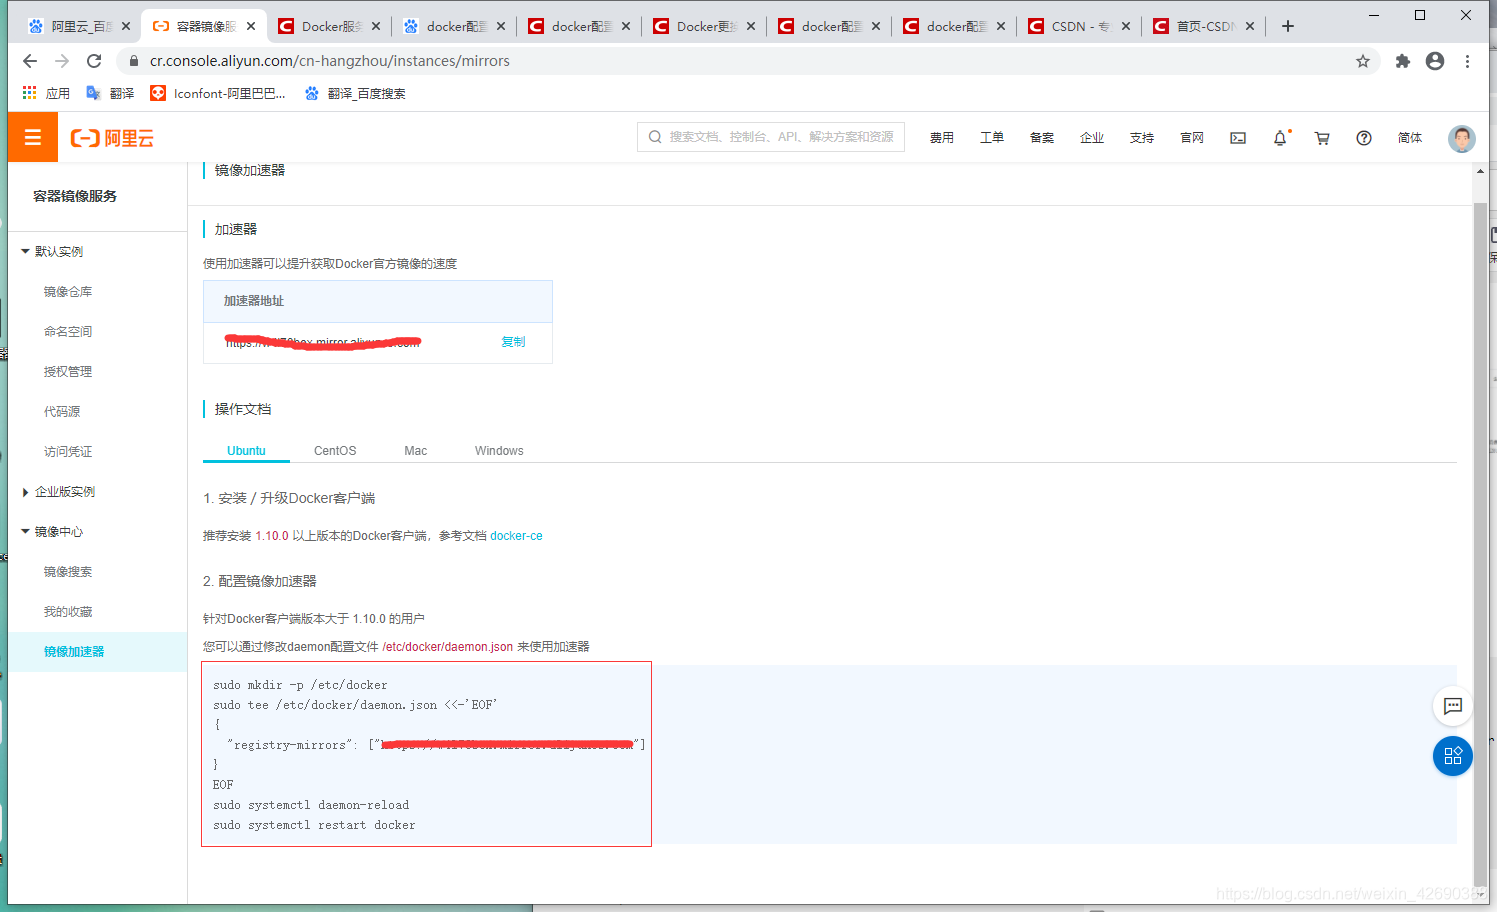
Task: Open the 备案 top menu
Action: [1042, 138]
